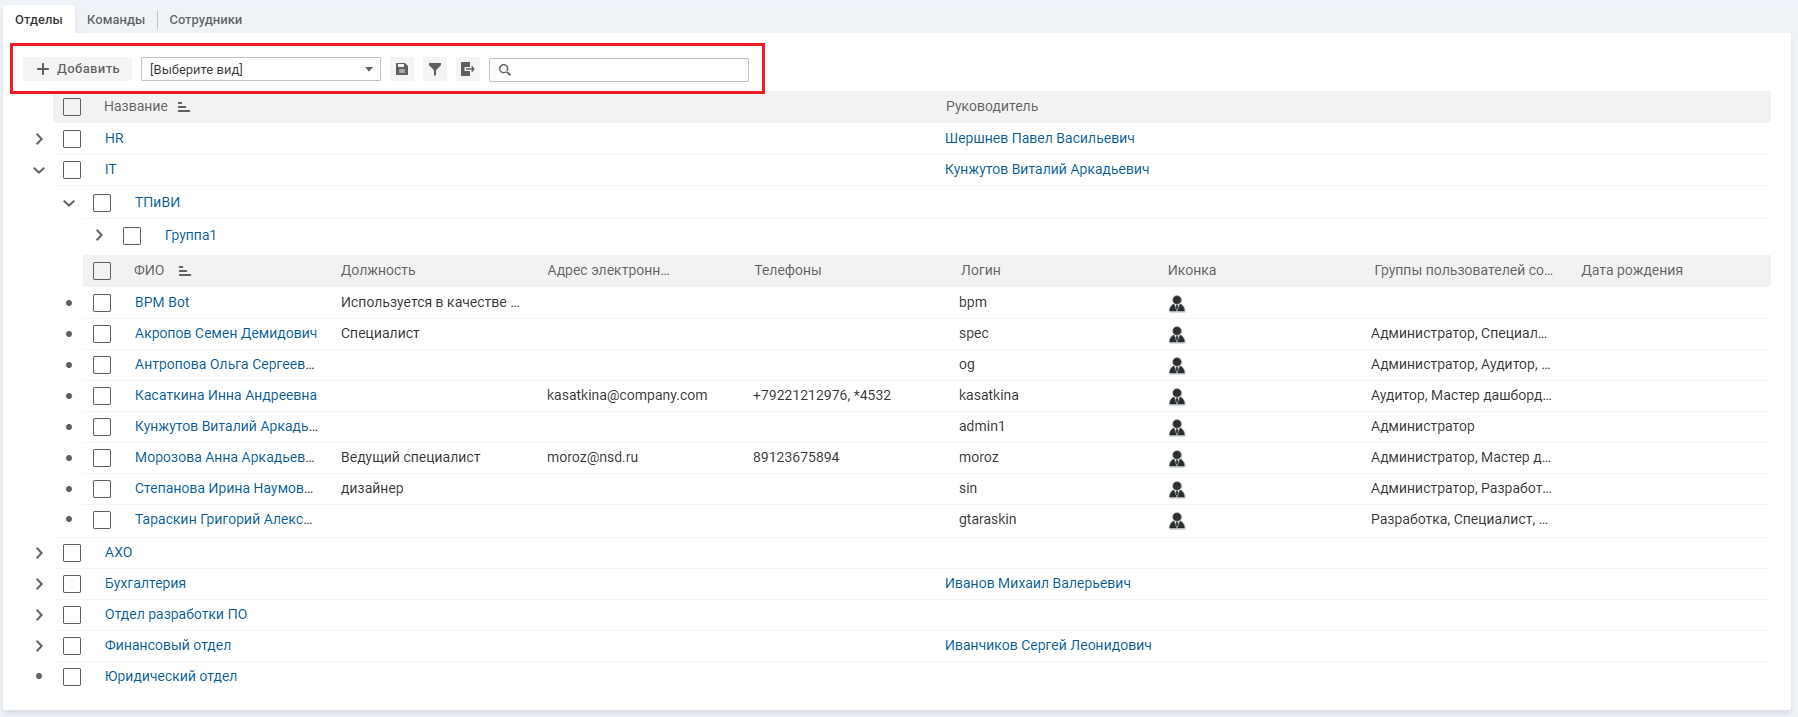Open Шершнев Павел Васильевич manager link
The image size is (1798, 717).
point(1039,138)
